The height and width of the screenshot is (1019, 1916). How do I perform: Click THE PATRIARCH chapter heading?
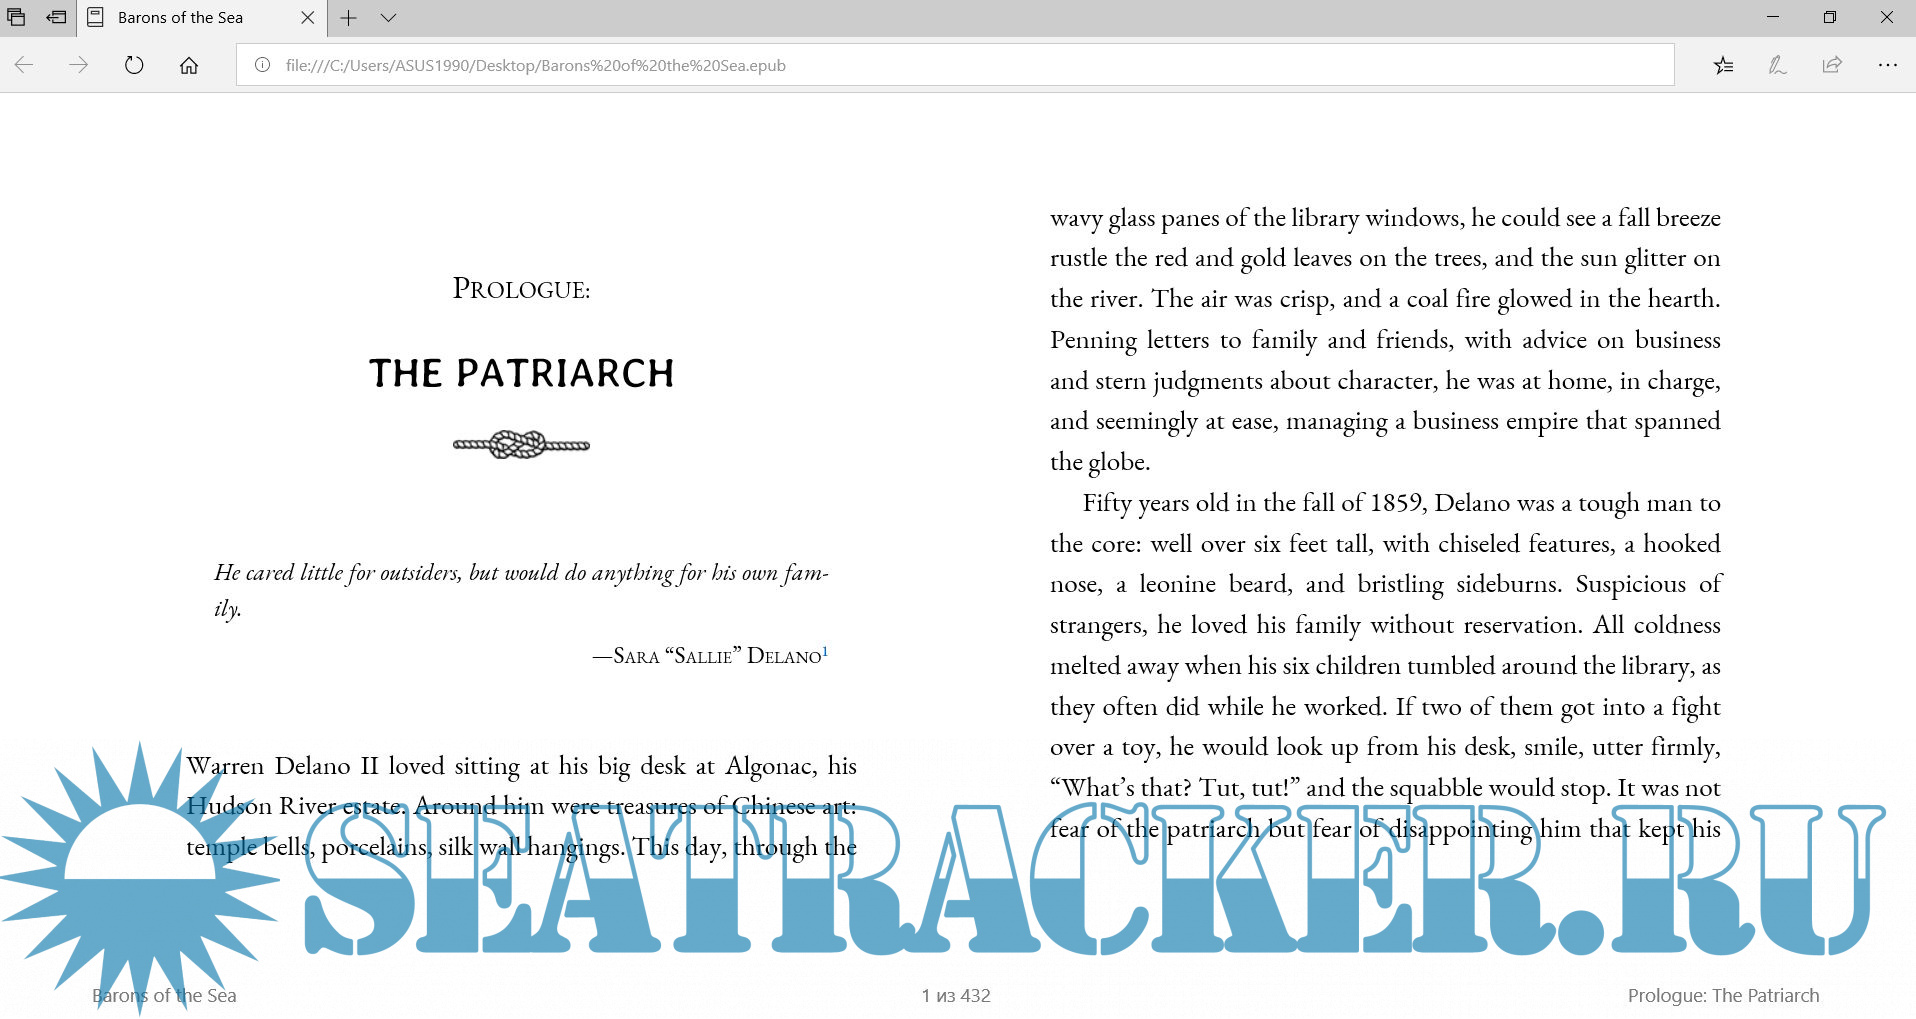521,373
